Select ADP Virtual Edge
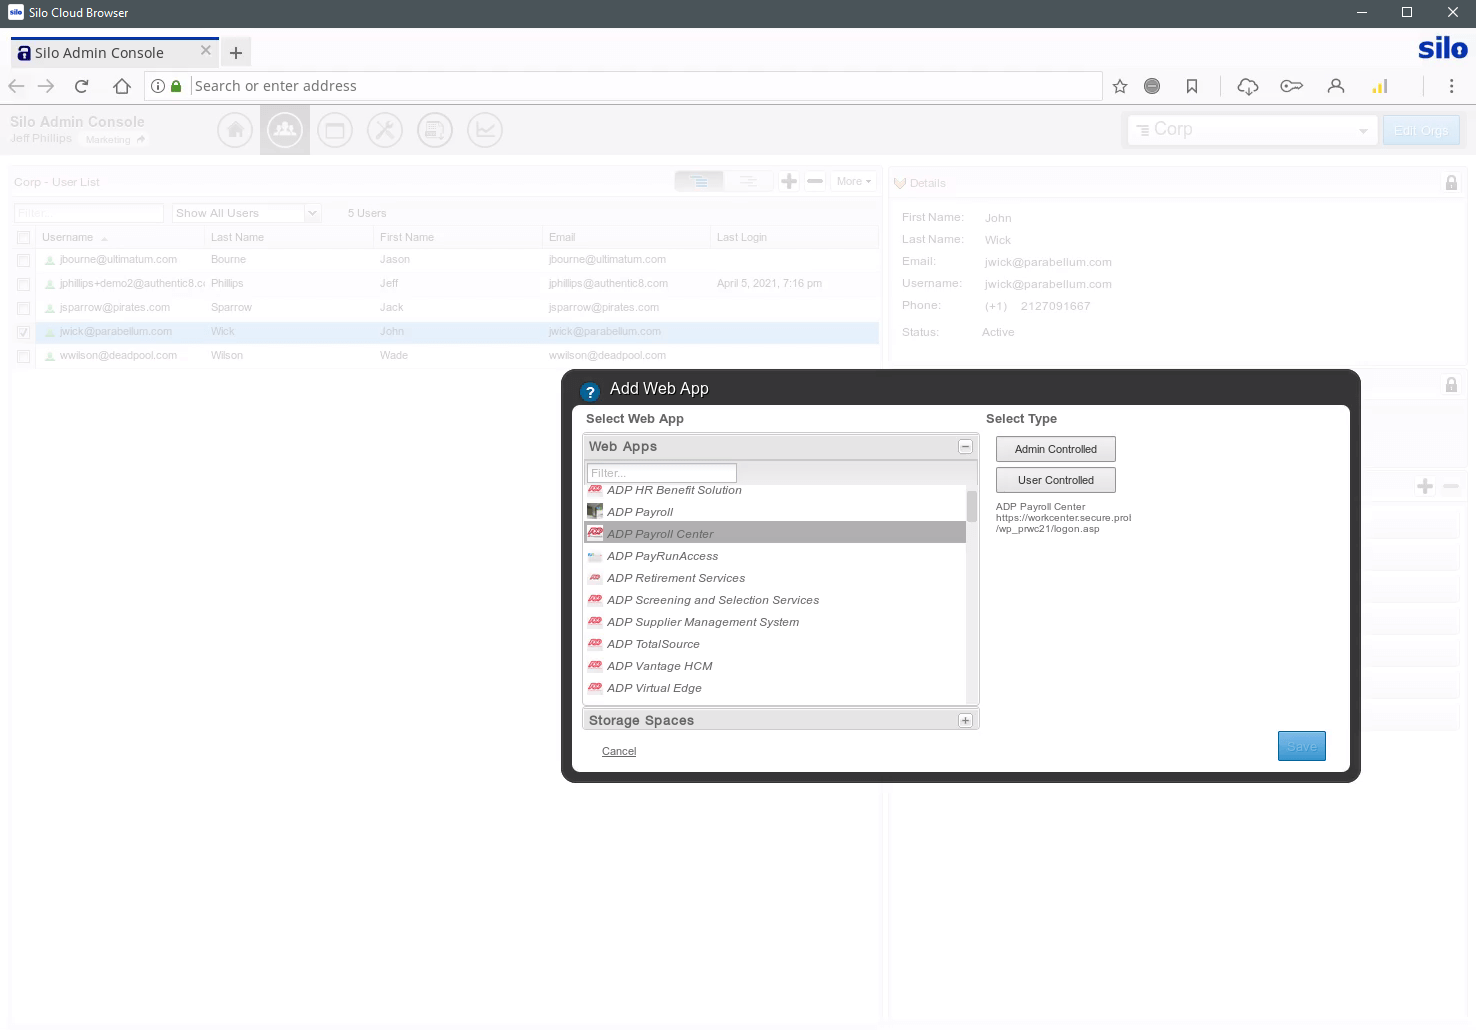1476x1031 pixels. [x=775, y=688]
